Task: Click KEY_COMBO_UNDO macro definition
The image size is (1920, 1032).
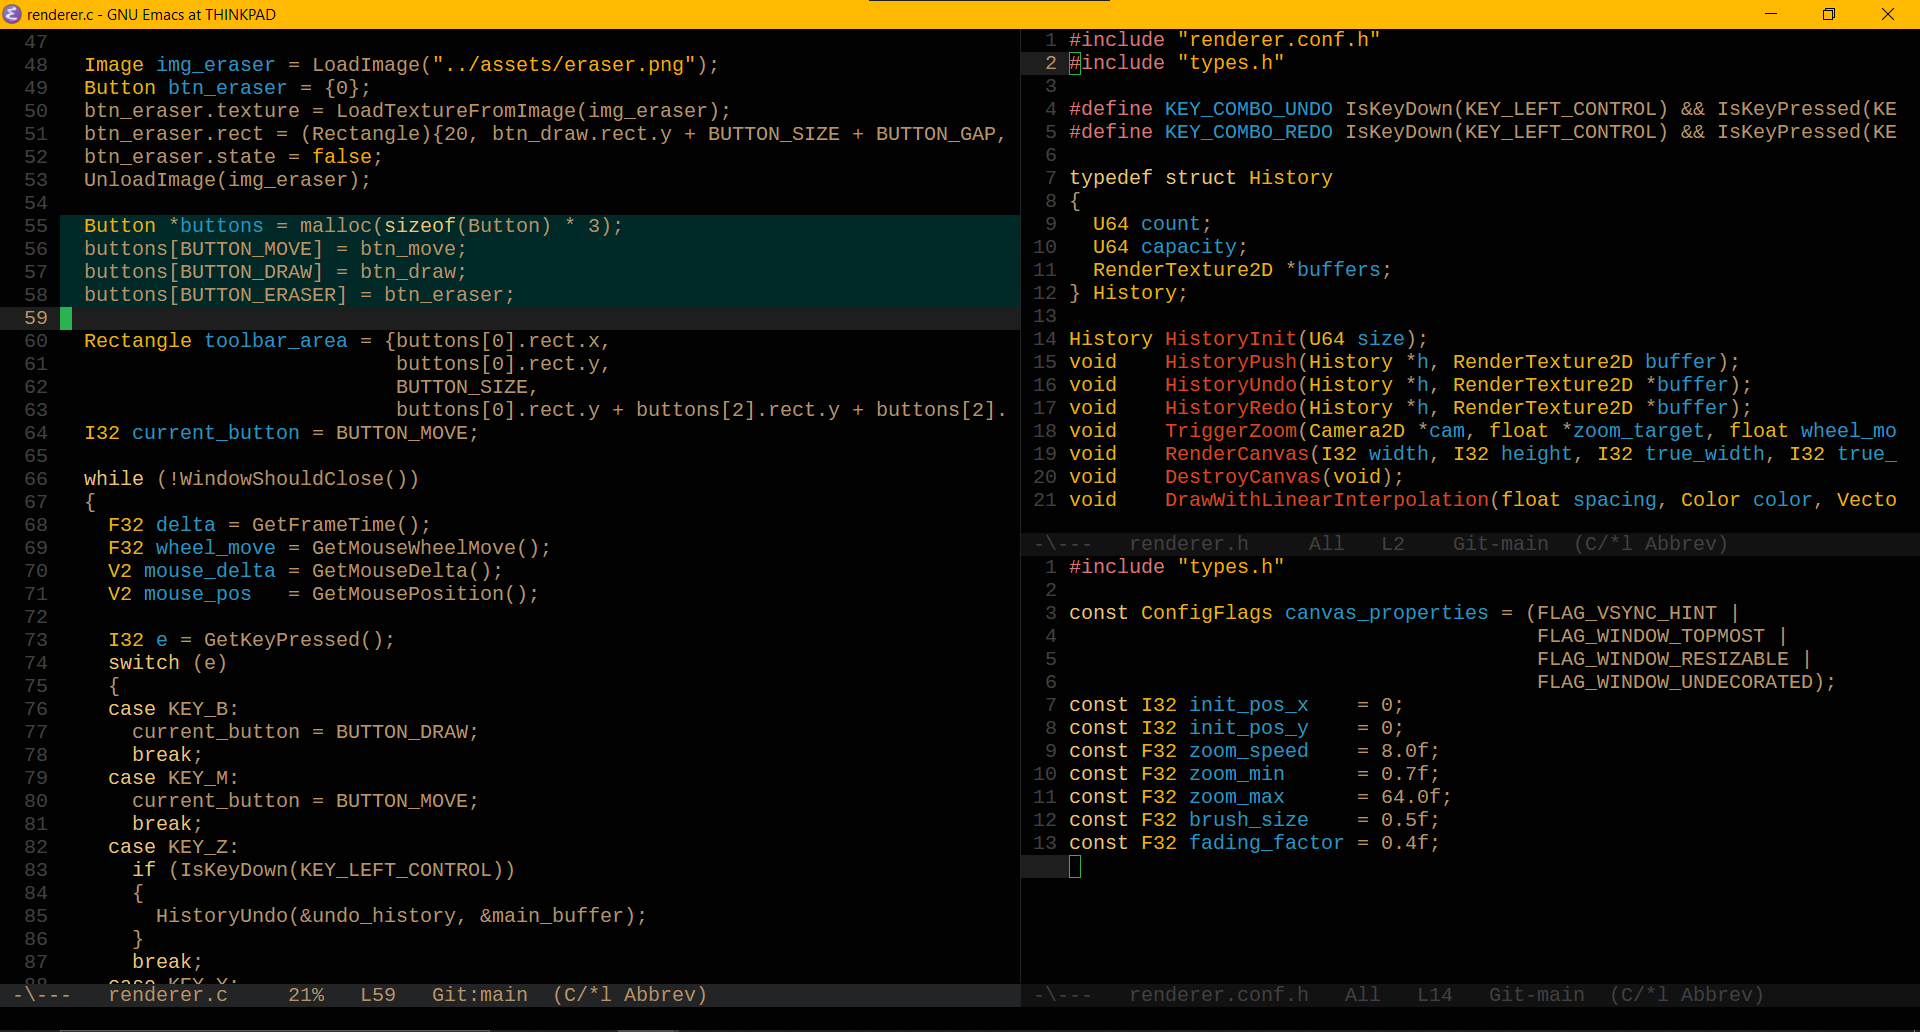Action: (x=1249, y=109)
